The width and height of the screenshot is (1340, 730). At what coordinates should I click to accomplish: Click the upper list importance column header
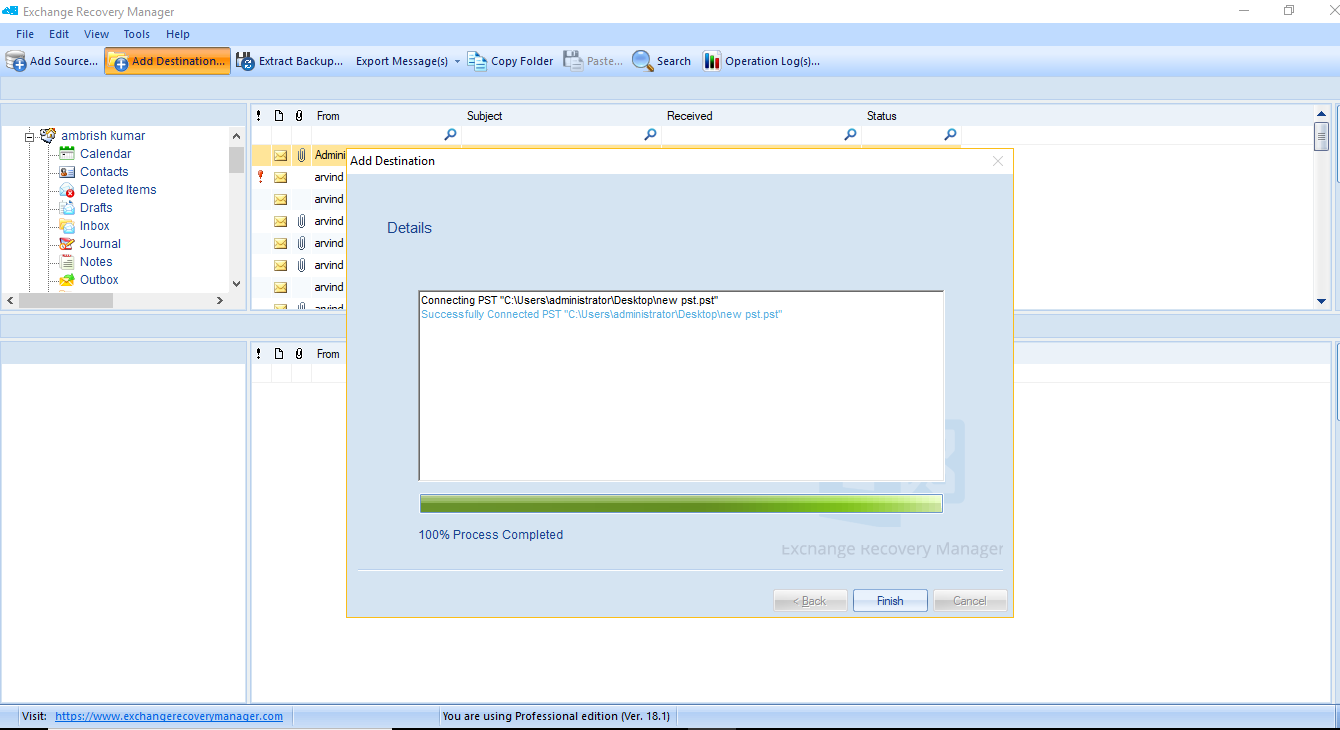coord(259,116)
